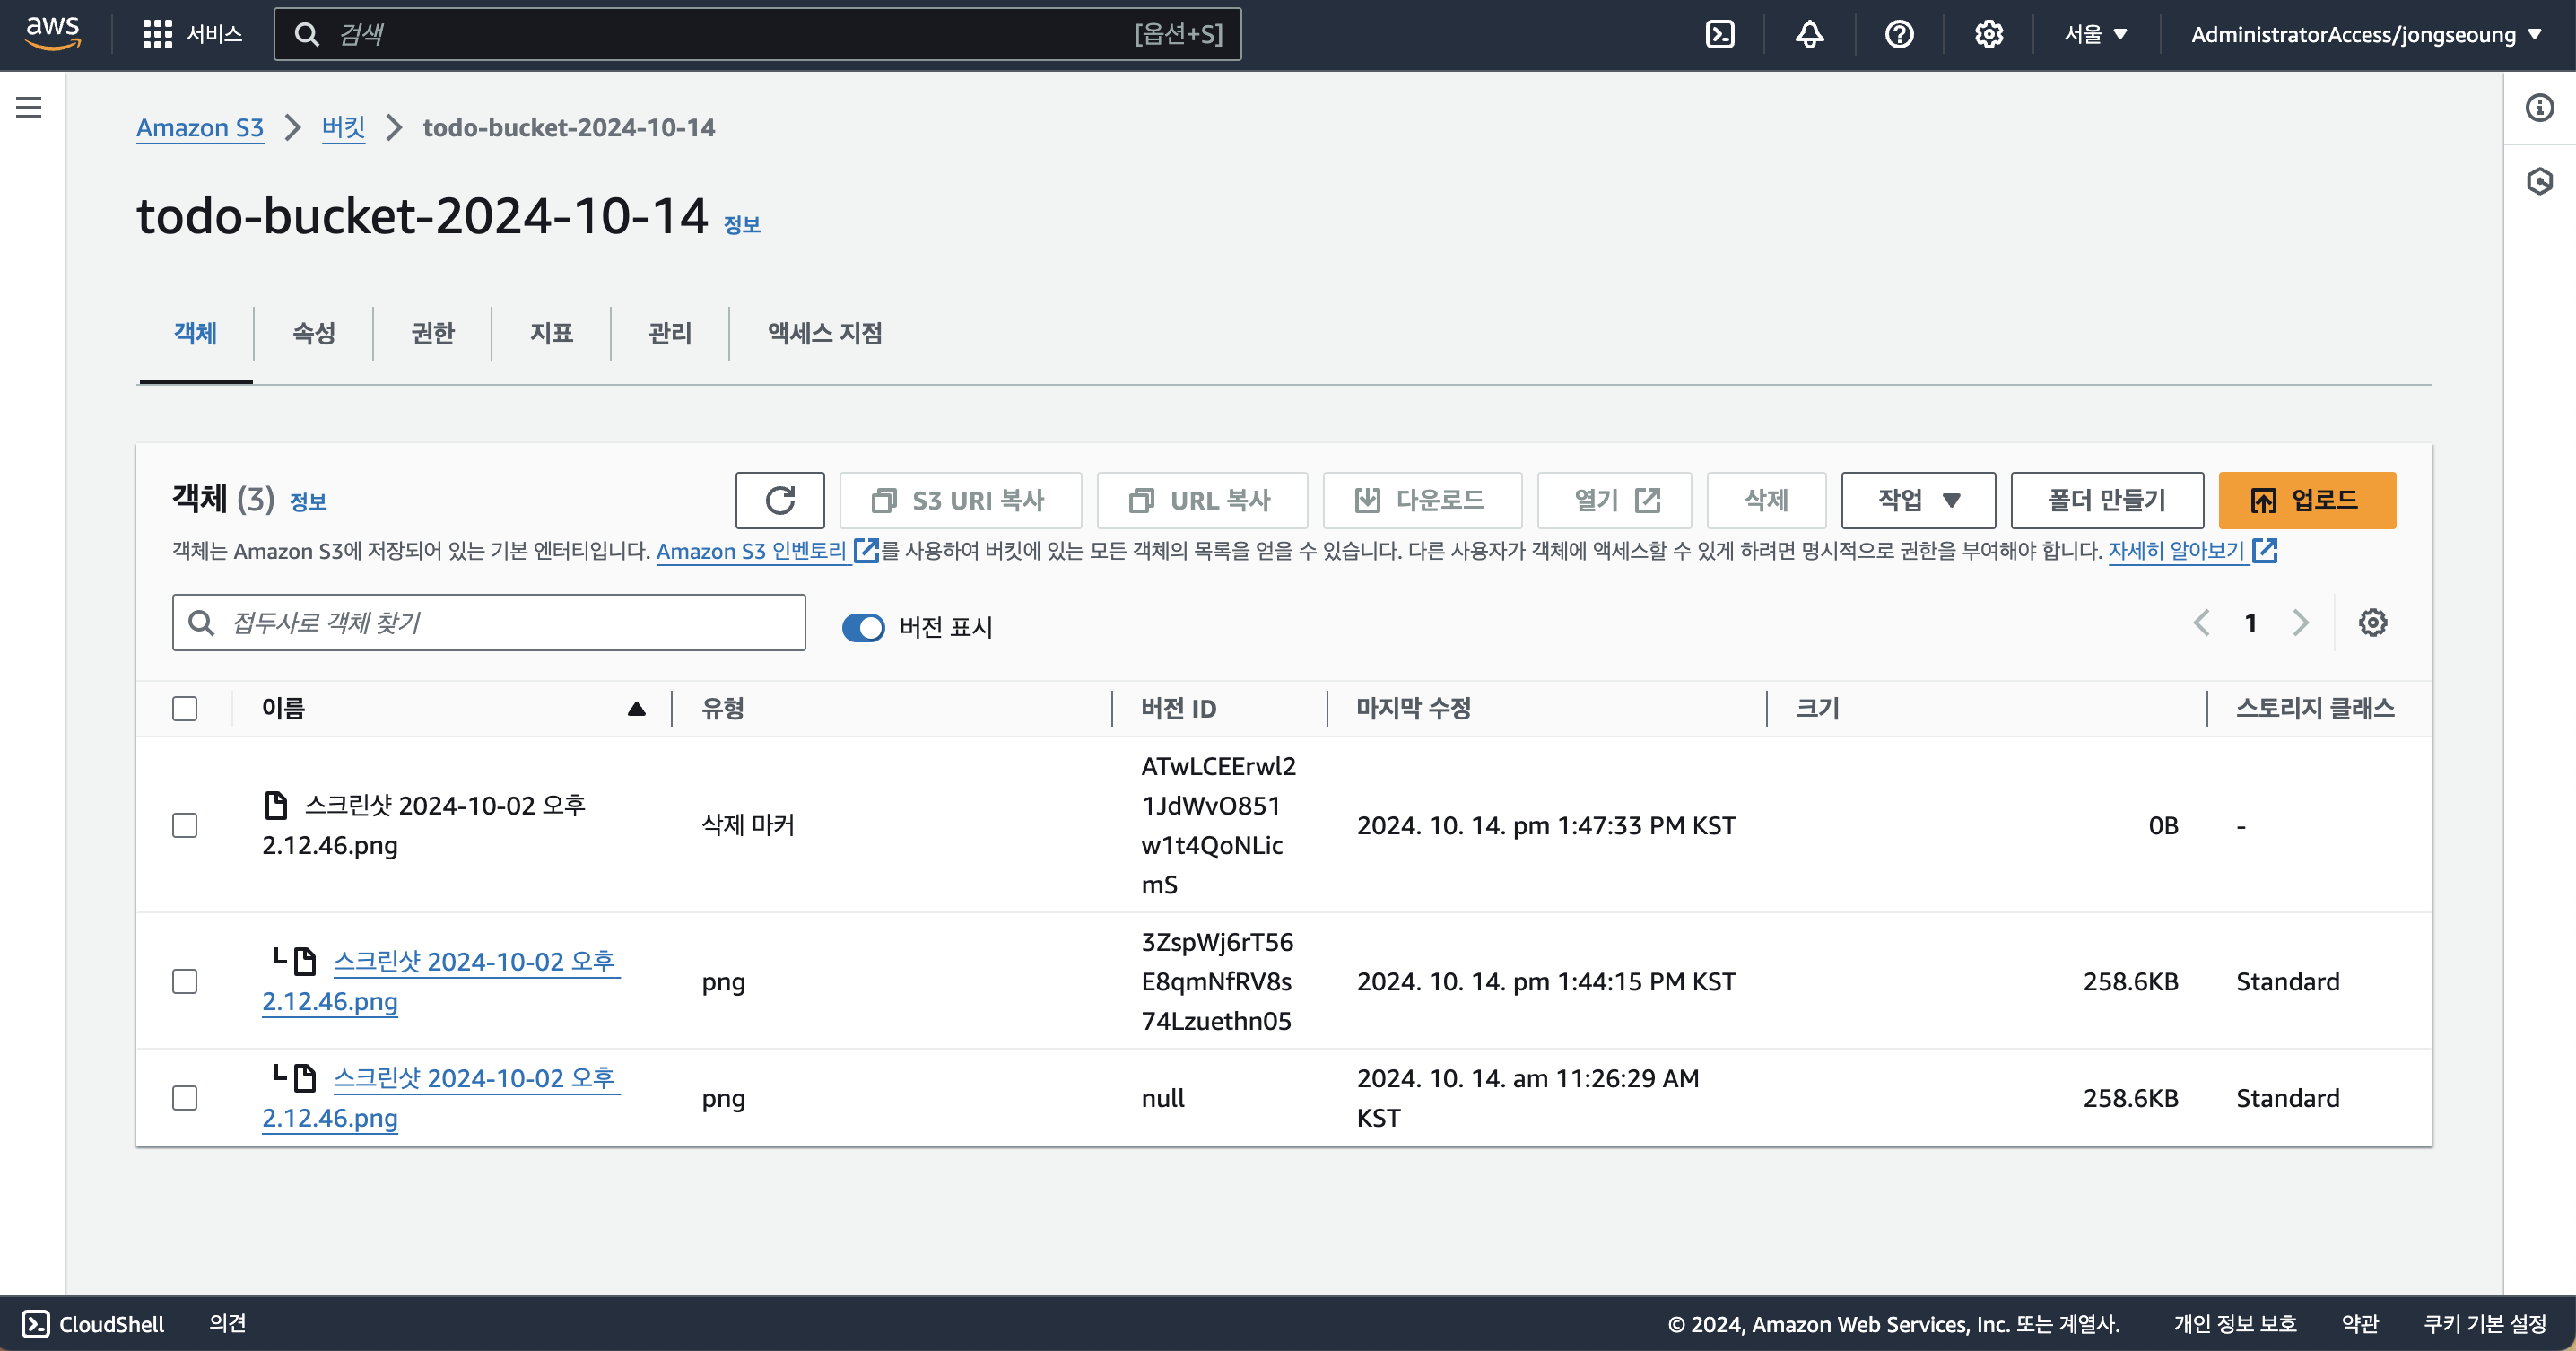Click the 폴더 만들기 button
The height and width of the screenshot is (1351, 2576).
pos(2107,500)
